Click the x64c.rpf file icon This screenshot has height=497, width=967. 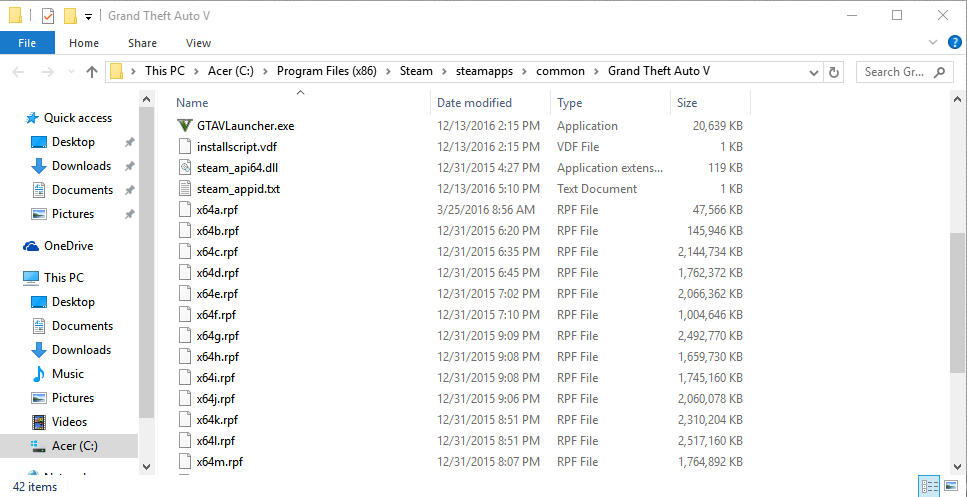pyautogui.click(x=184, y=252)
